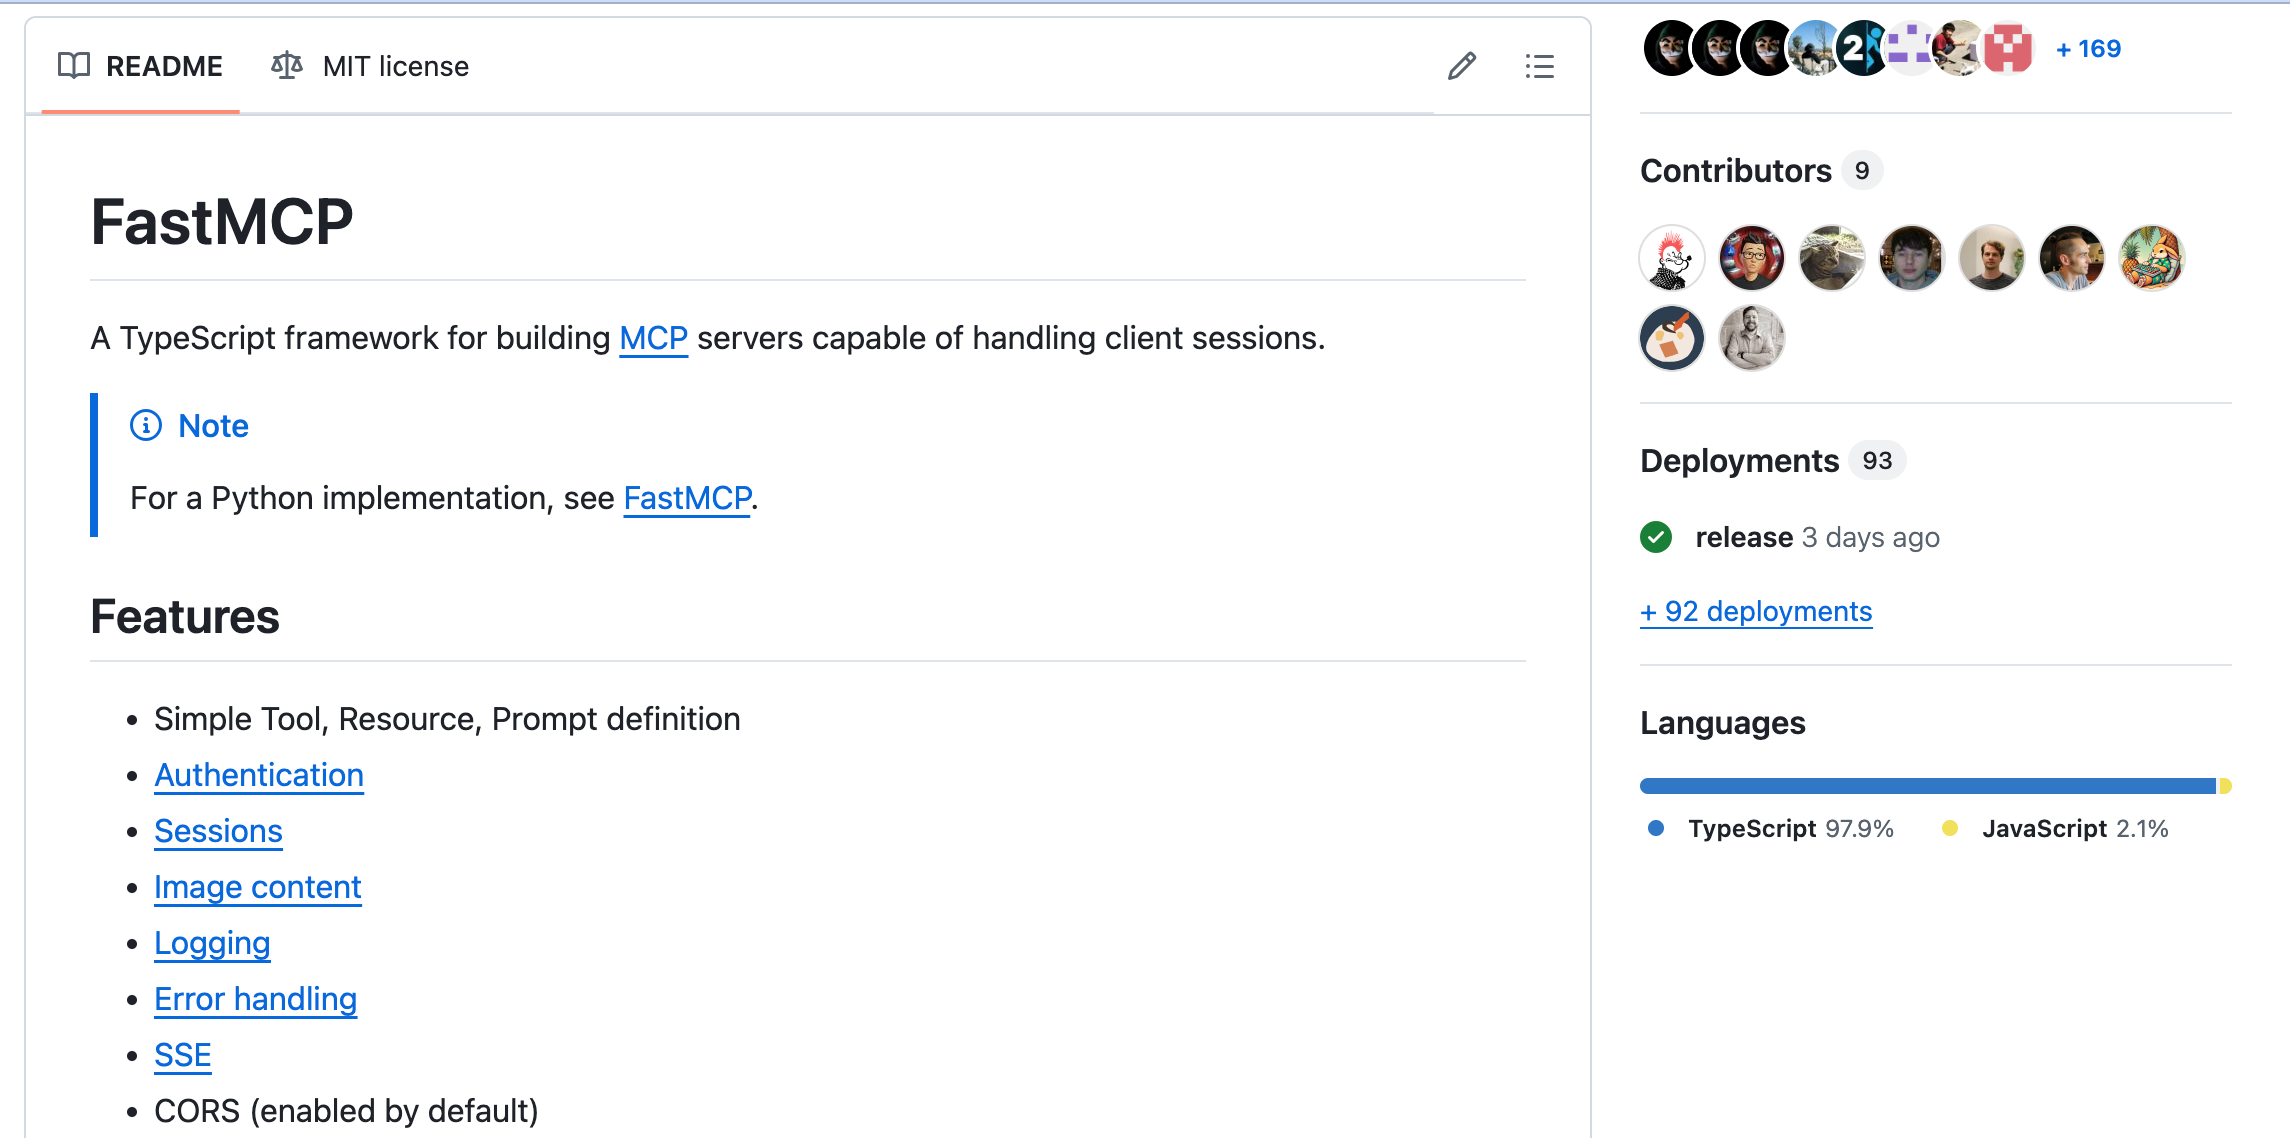
Task: Expand the + 169 more users link
Action: point(2088,49)
